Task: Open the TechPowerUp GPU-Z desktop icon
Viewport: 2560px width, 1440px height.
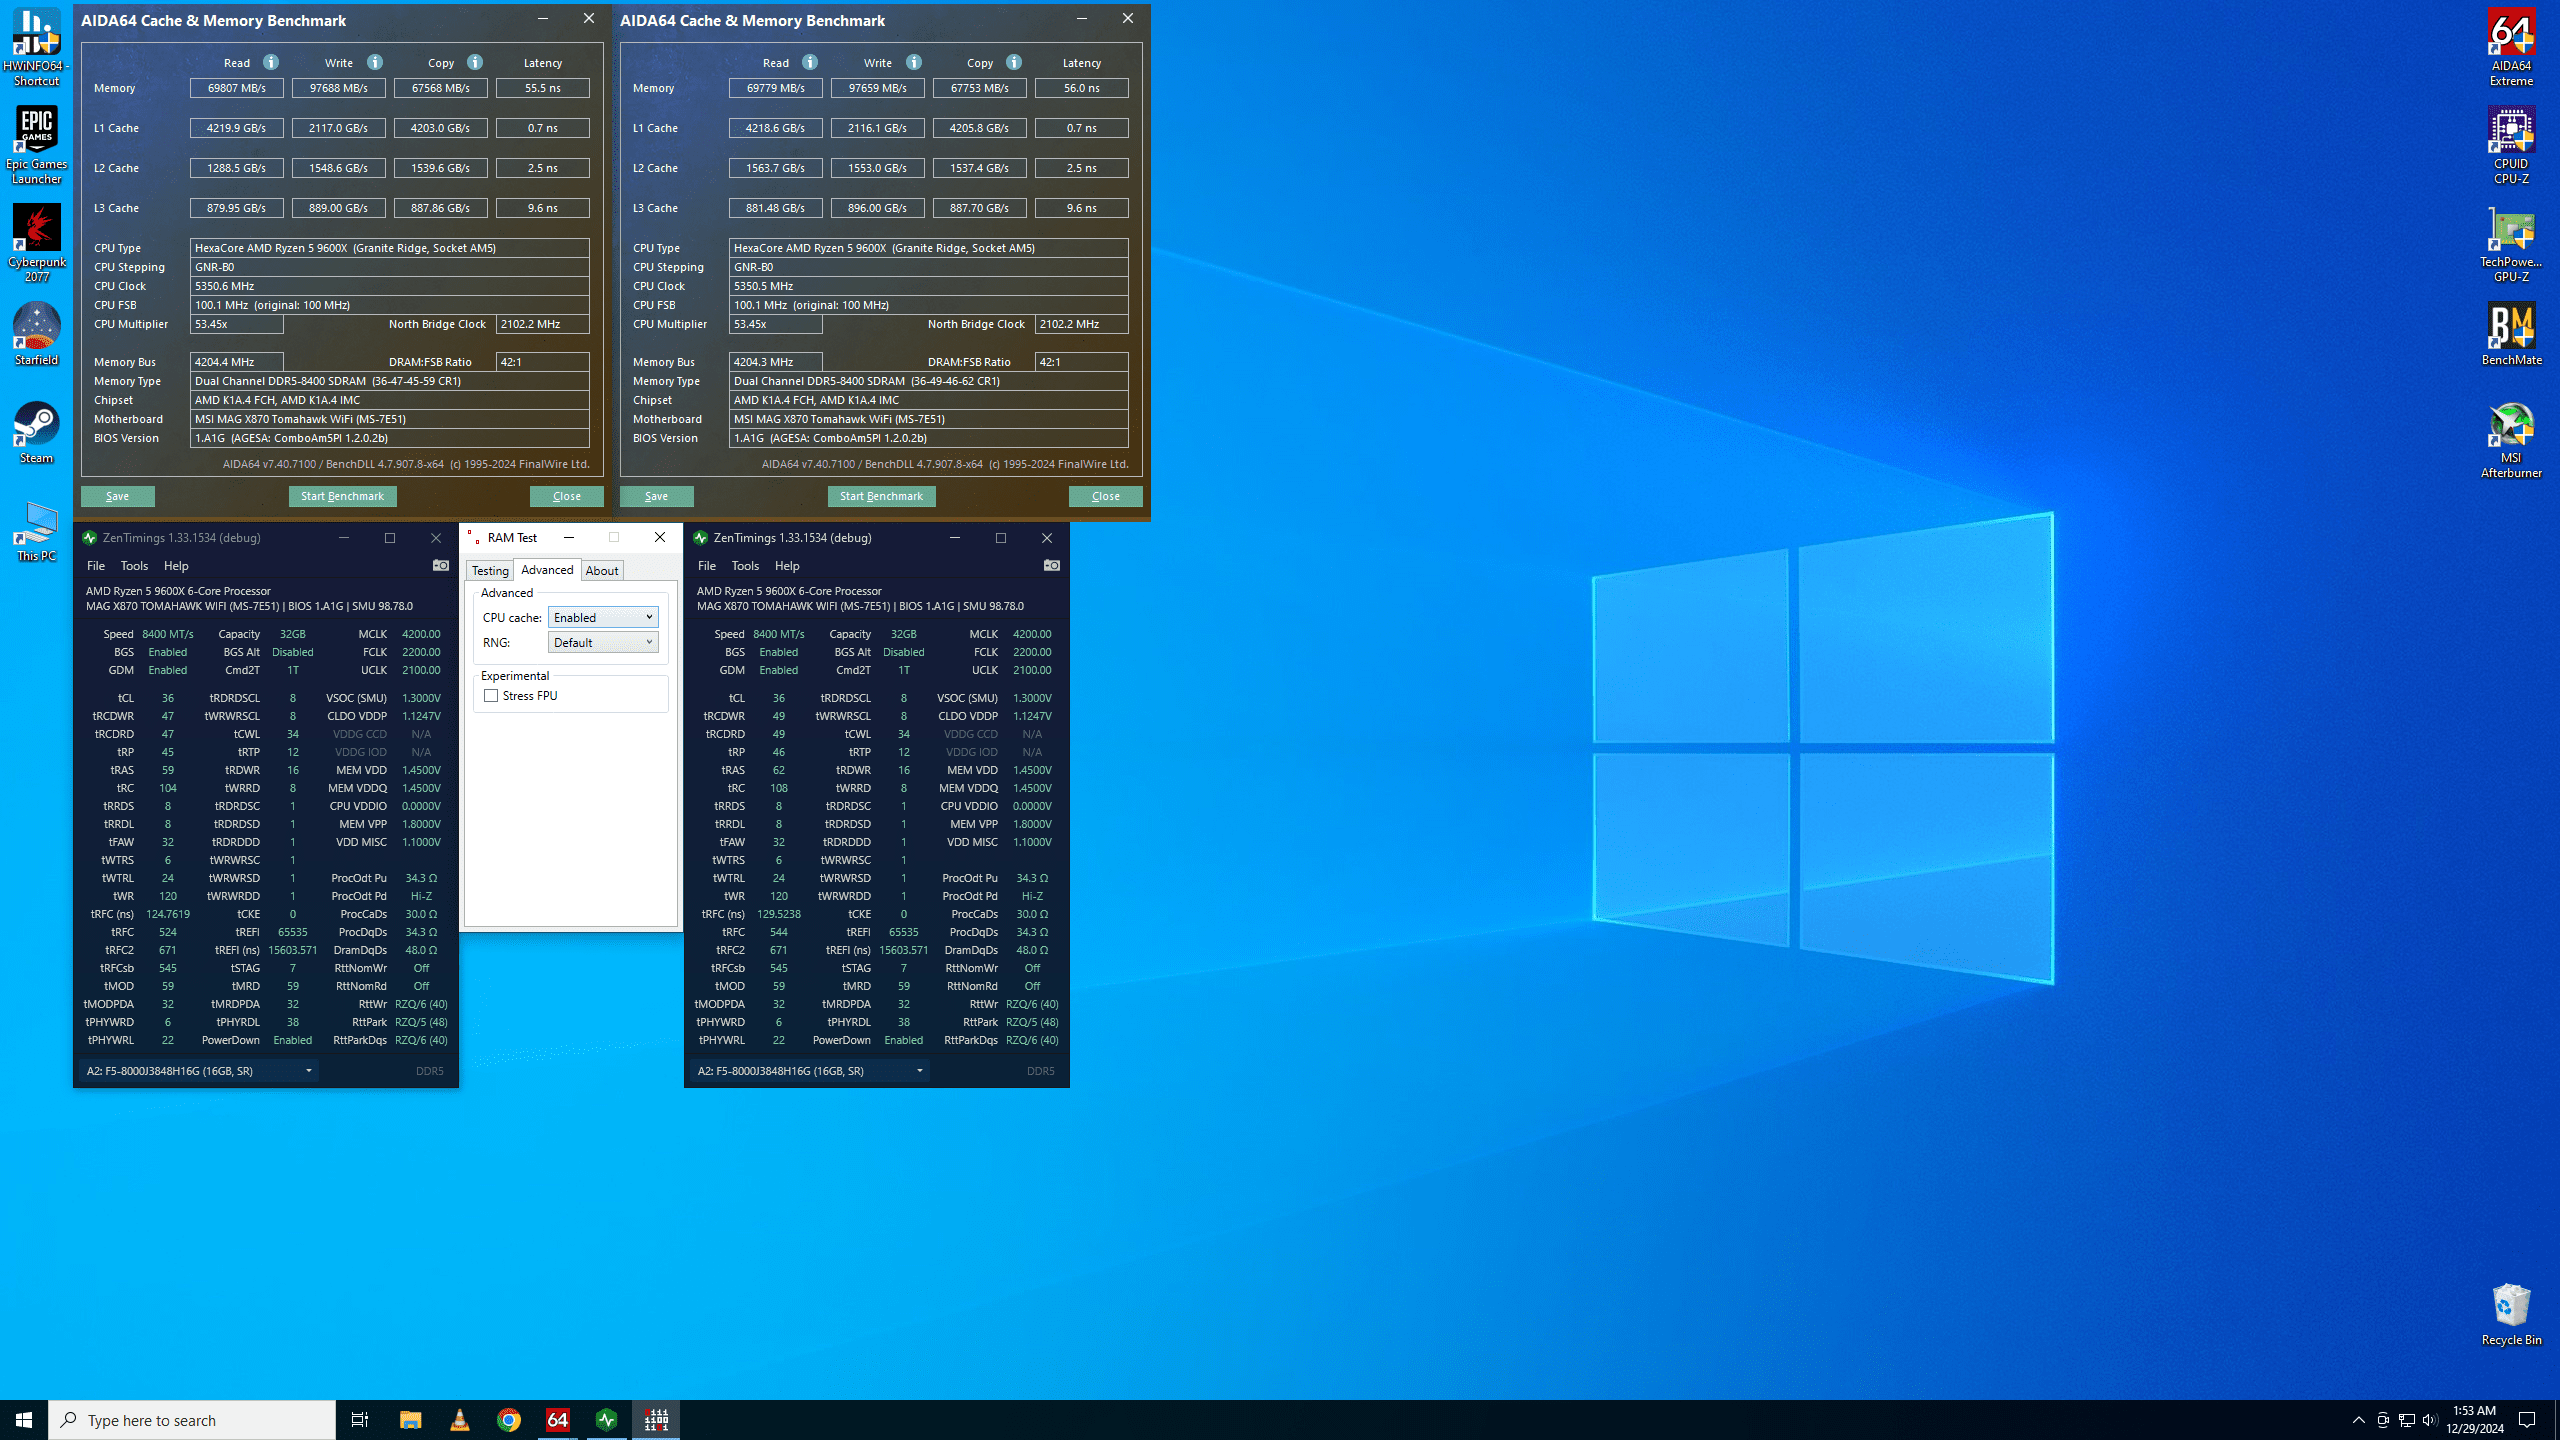Action: coord(2511,243)
